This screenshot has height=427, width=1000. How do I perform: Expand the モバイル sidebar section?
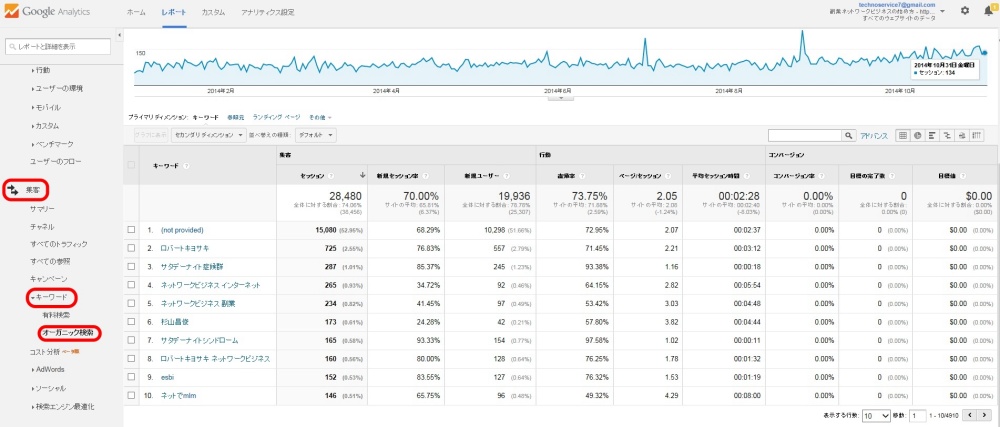coord(46,107)
